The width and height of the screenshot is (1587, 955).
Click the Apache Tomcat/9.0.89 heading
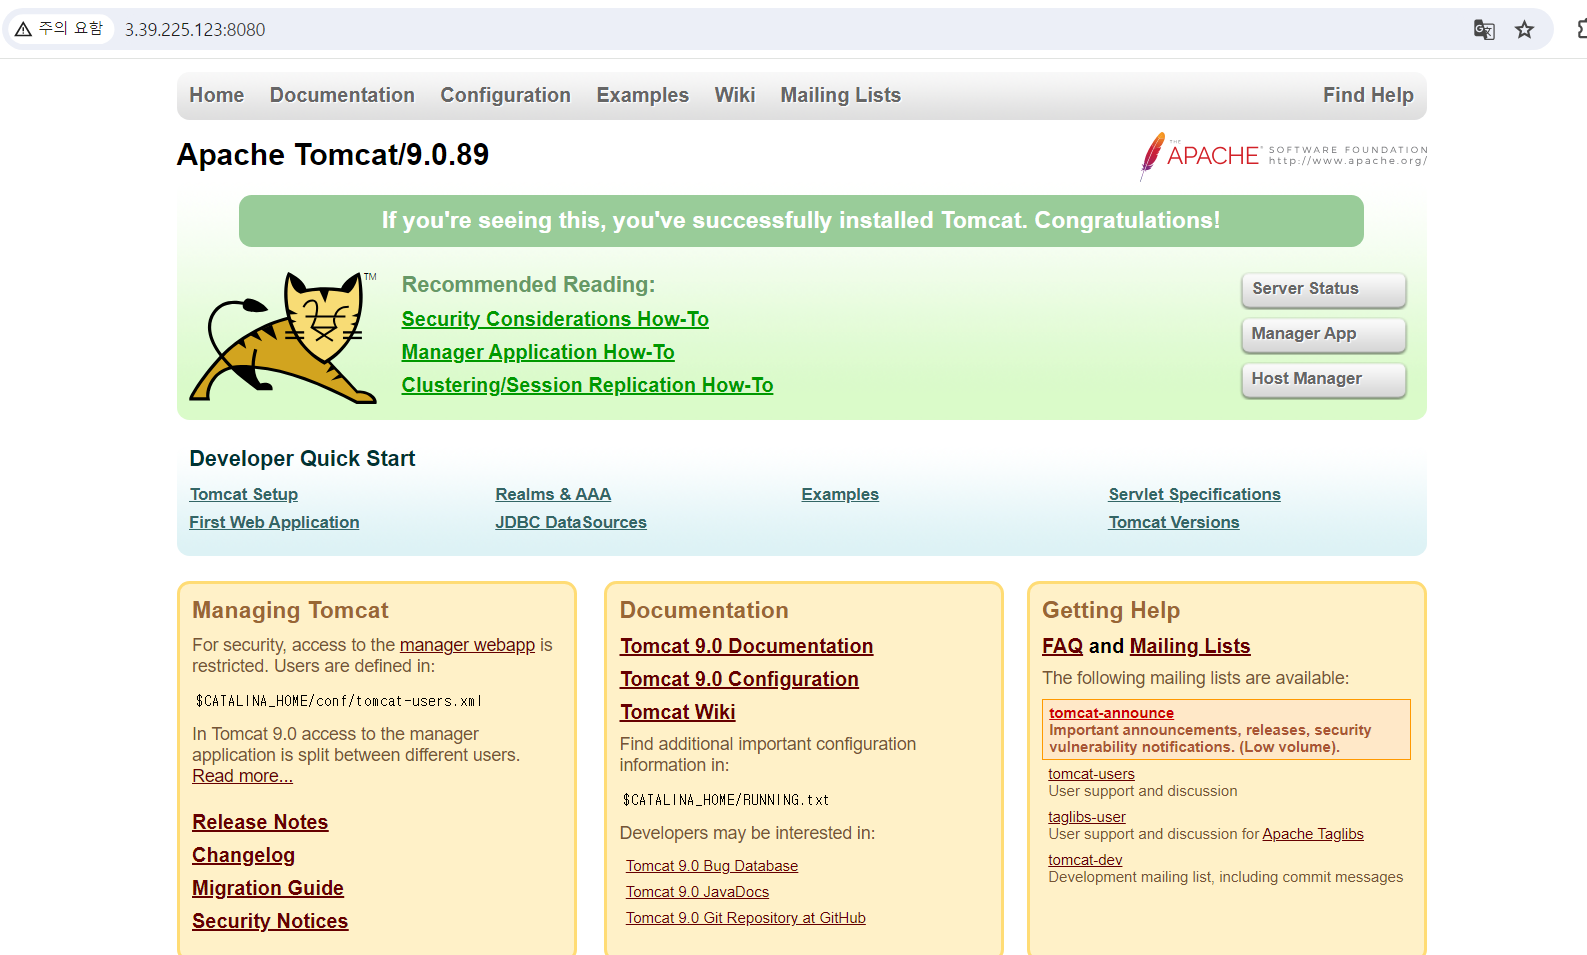point(333,155)
